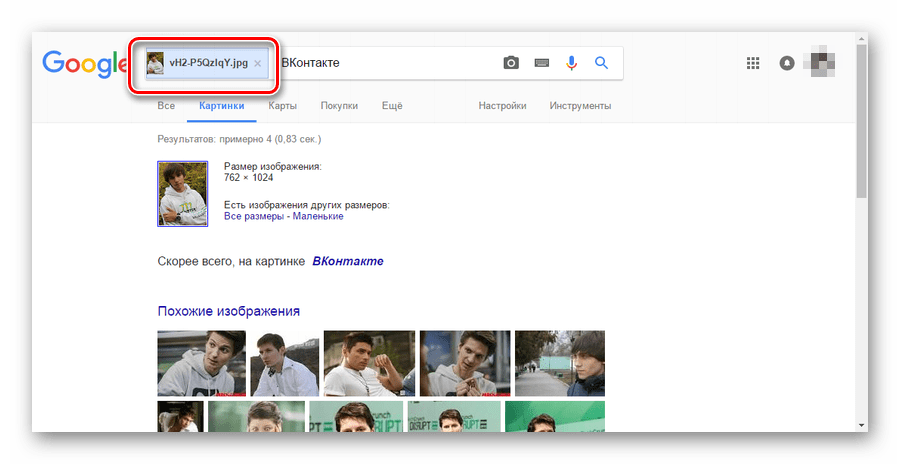The image size is (900, 464).
Task: Open the Google apps grid
Action: tap(753, 63)
